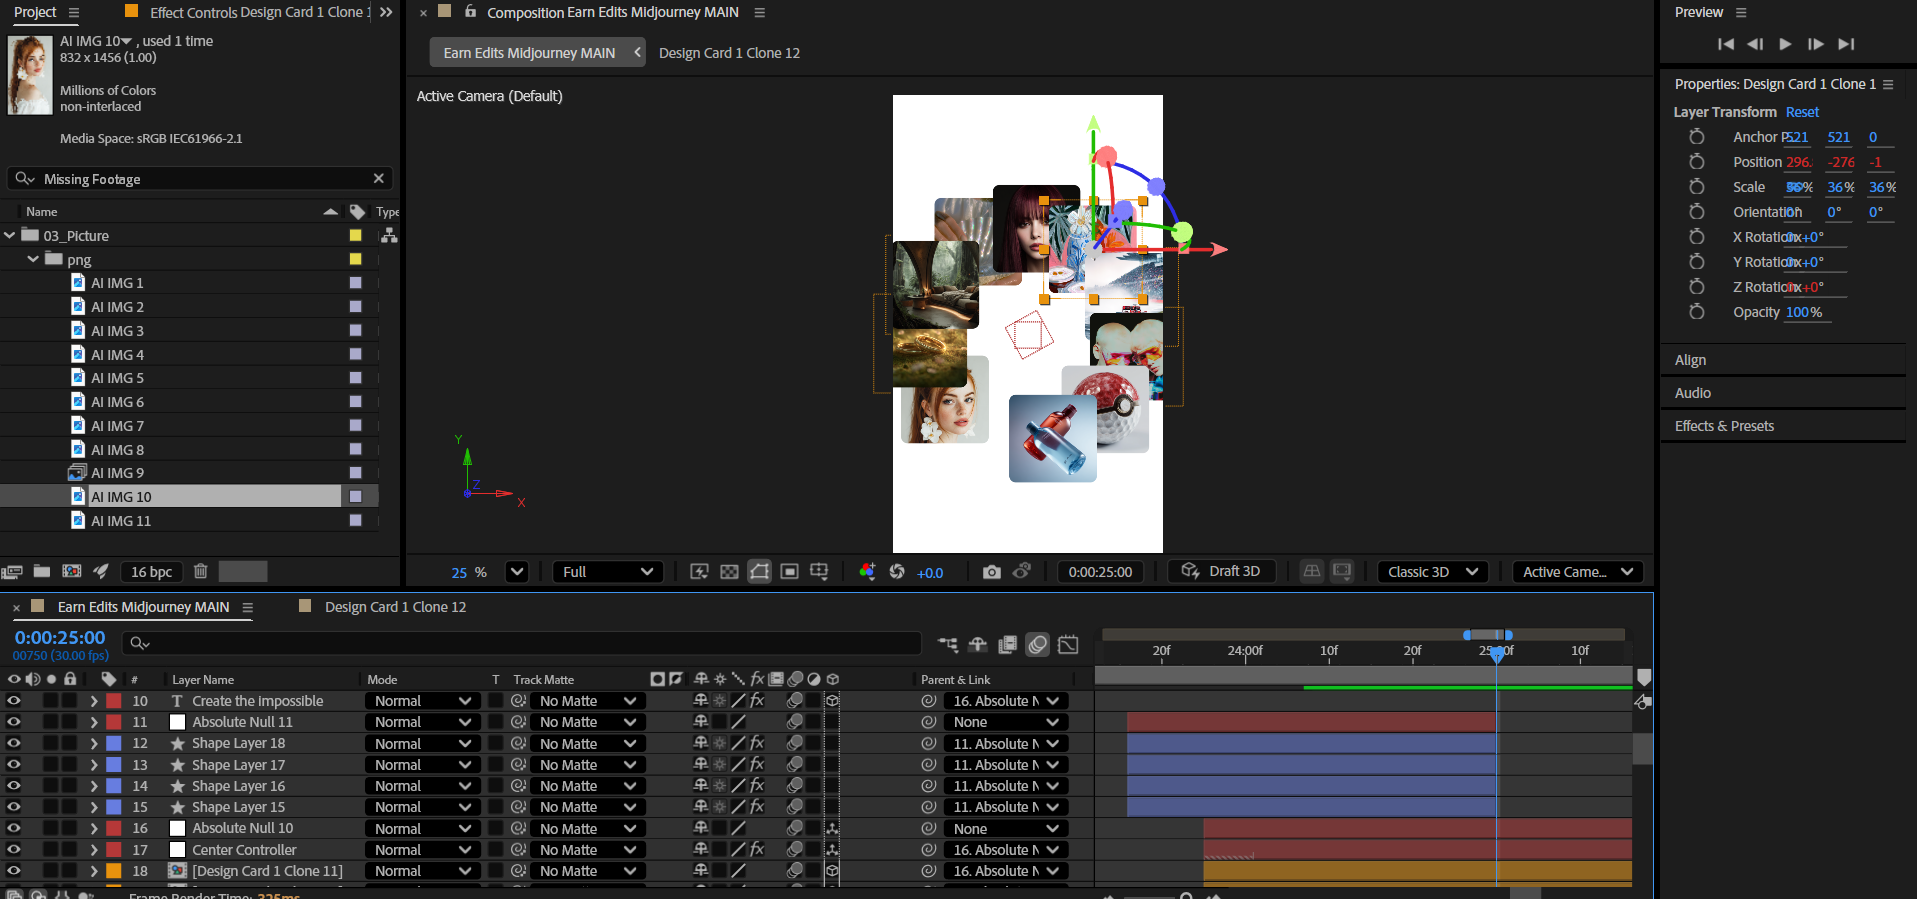Collapse the 03_Picture folder

pos(10,236)
